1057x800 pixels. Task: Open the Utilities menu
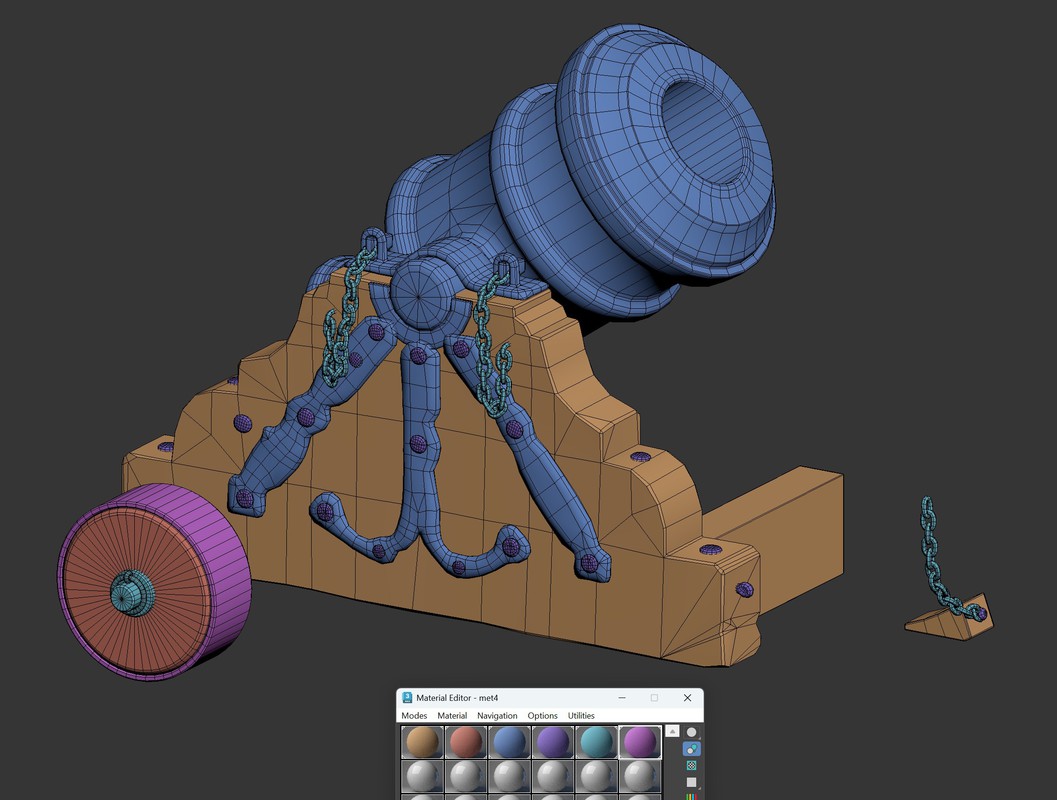tap(581, 716)
